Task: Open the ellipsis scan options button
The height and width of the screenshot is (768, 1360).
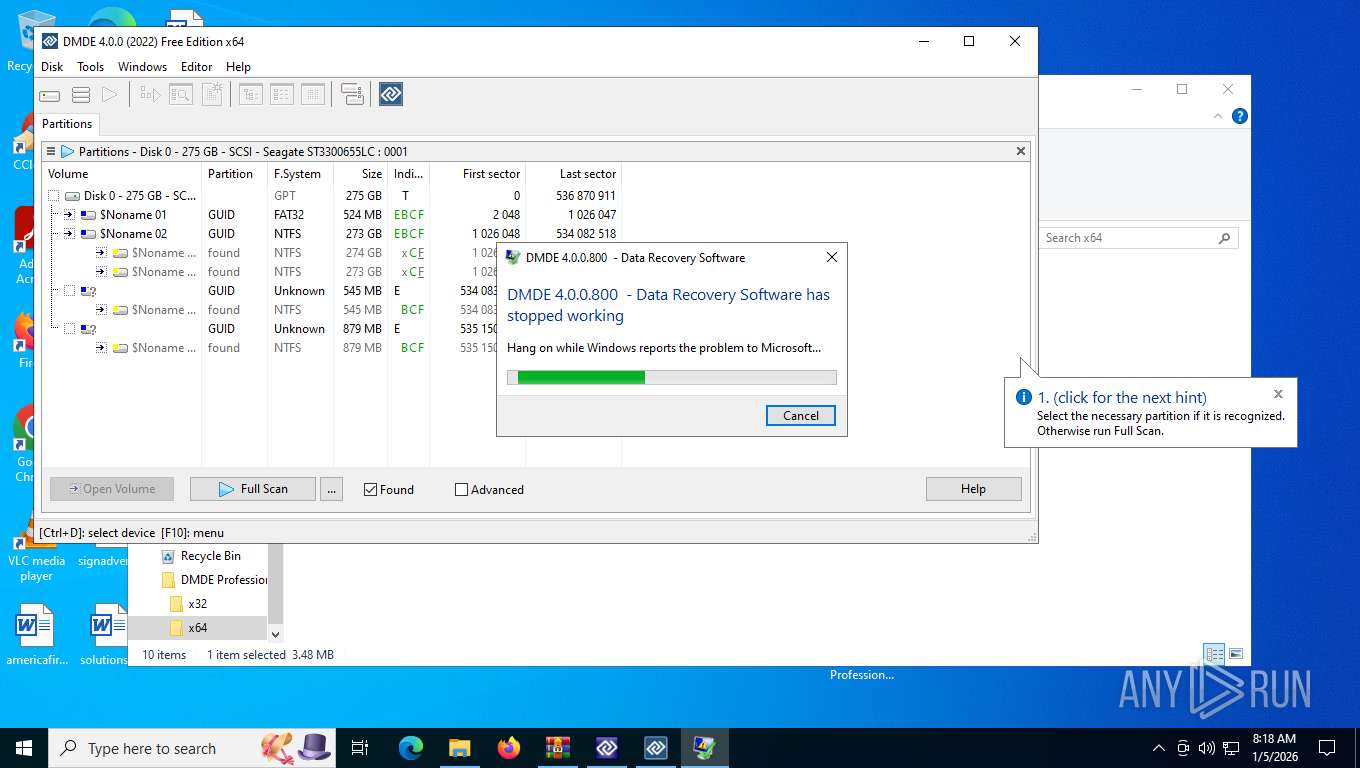Action: [x=332, y=489]
